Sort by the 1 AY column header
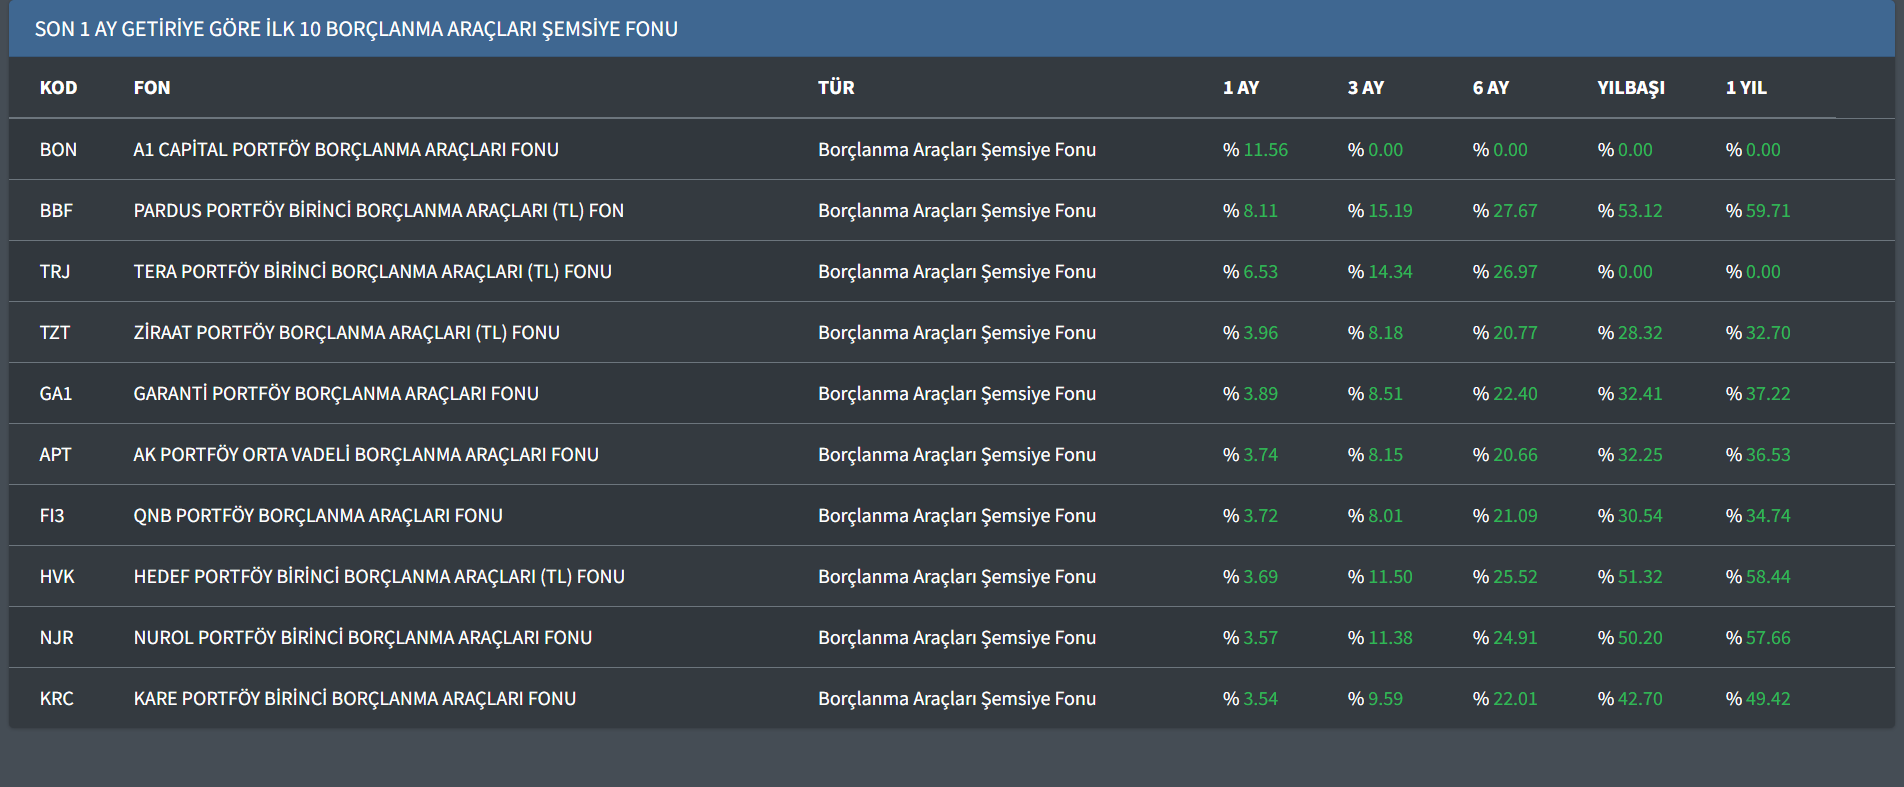Viewport: 1904px width, 787px height. tap(1241, 88)
